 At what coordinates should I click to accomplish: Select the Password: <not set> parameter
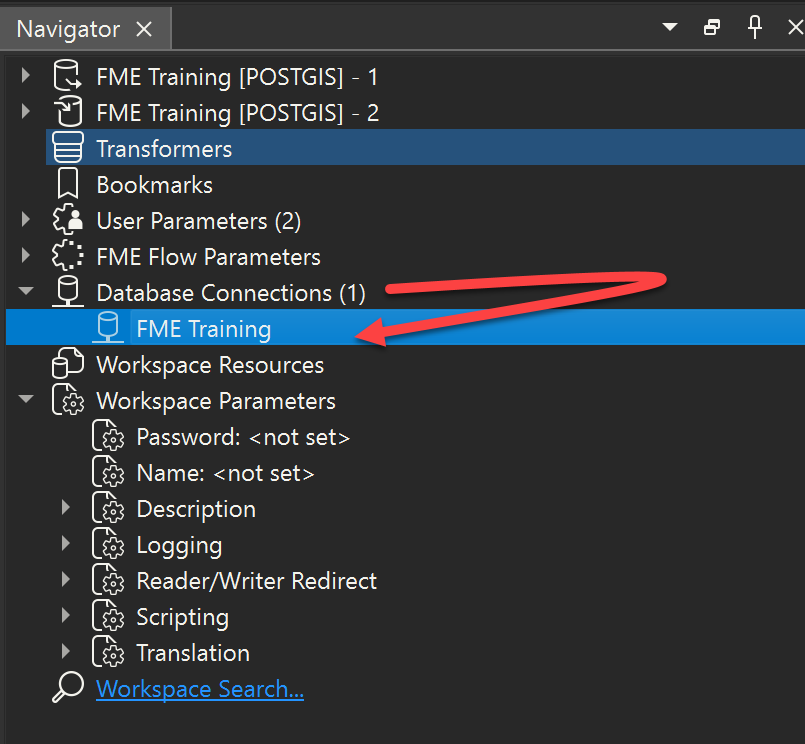tap(243, 437)
